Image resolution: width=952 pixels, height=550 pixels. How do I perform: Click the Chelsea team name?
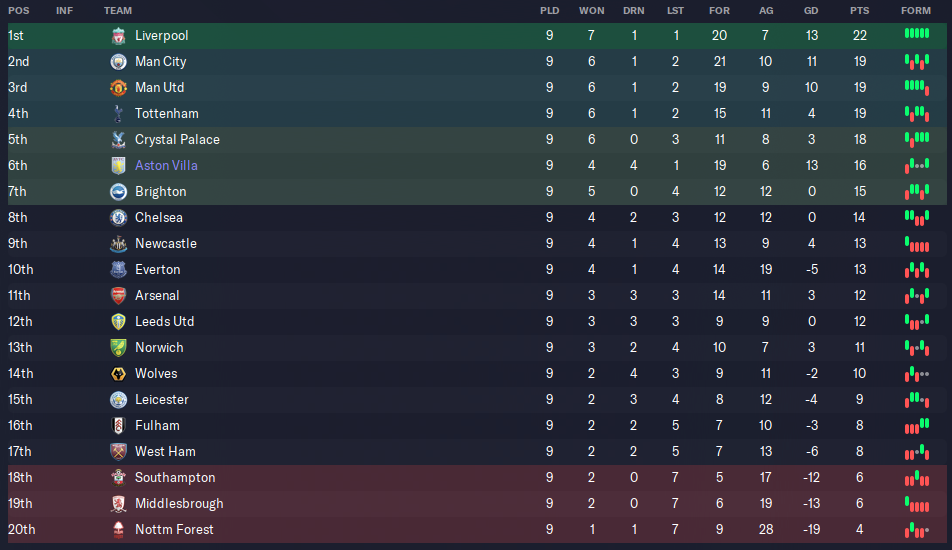coord(158,217)
